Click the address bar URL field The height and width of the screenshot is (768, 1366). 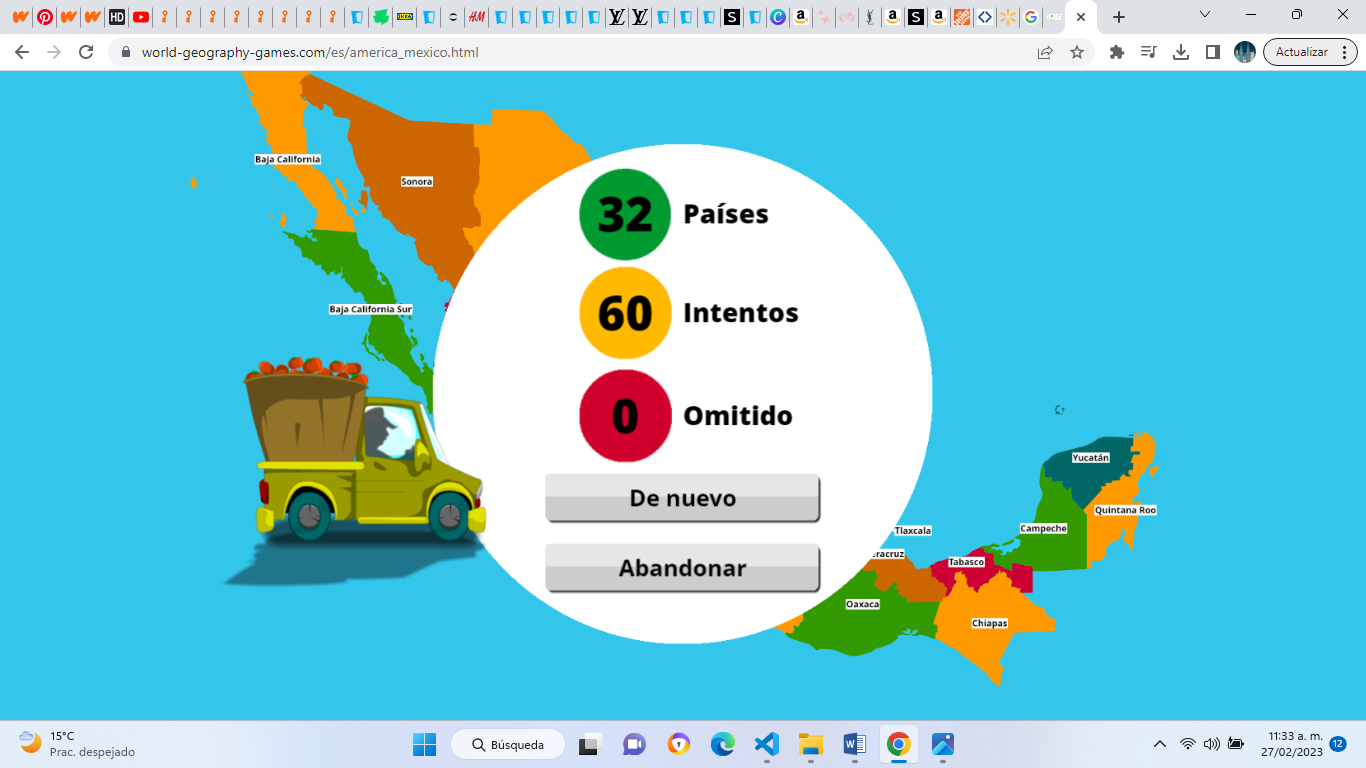580,52
